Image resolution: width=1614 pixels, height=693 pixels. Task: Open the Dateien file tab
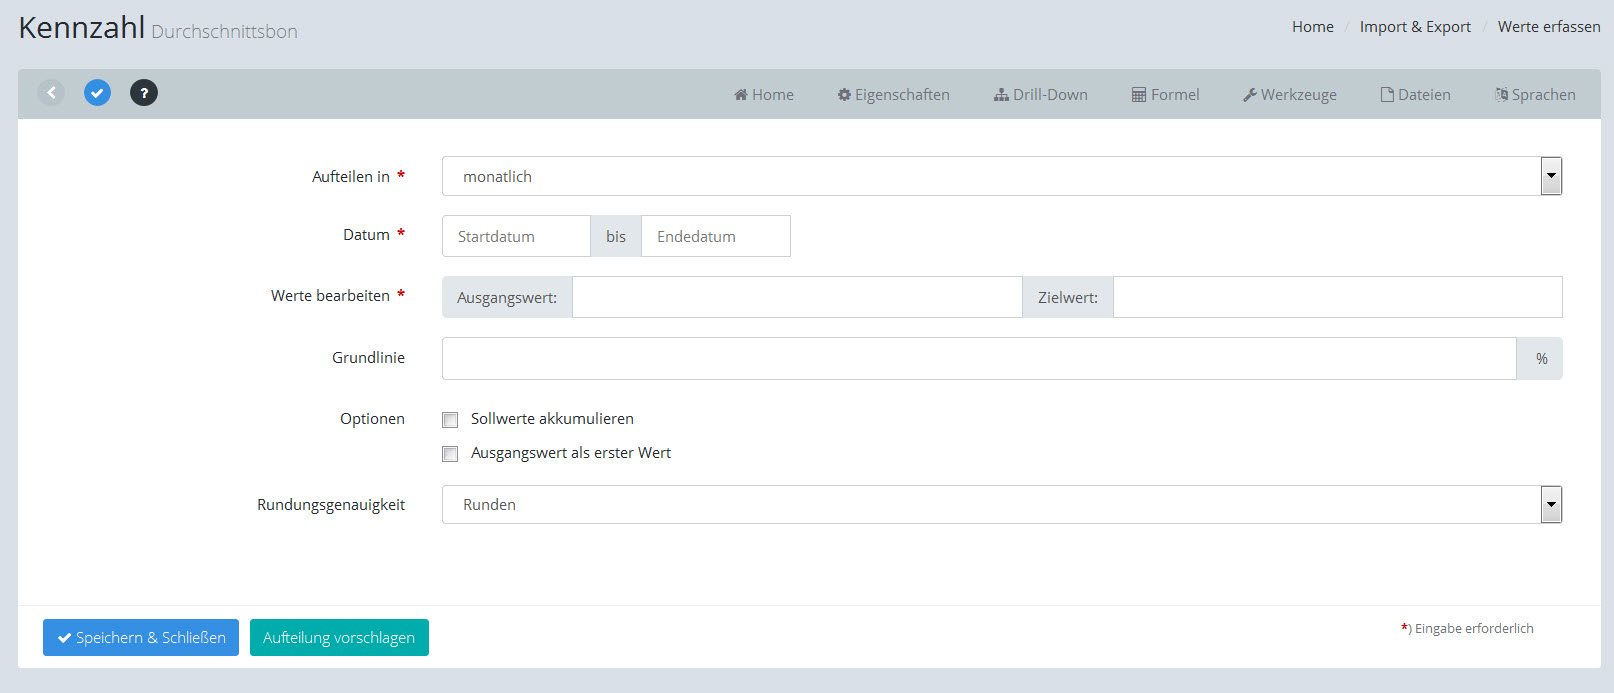click(1415, 95)
